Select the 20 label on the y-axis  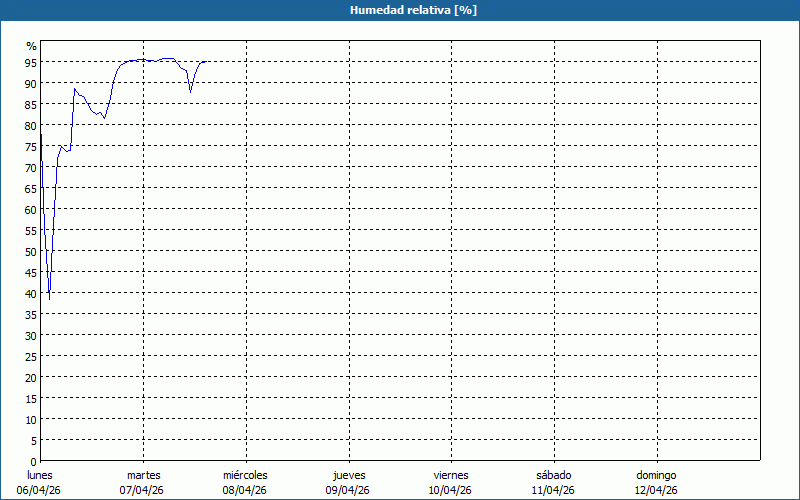[31, 377]
